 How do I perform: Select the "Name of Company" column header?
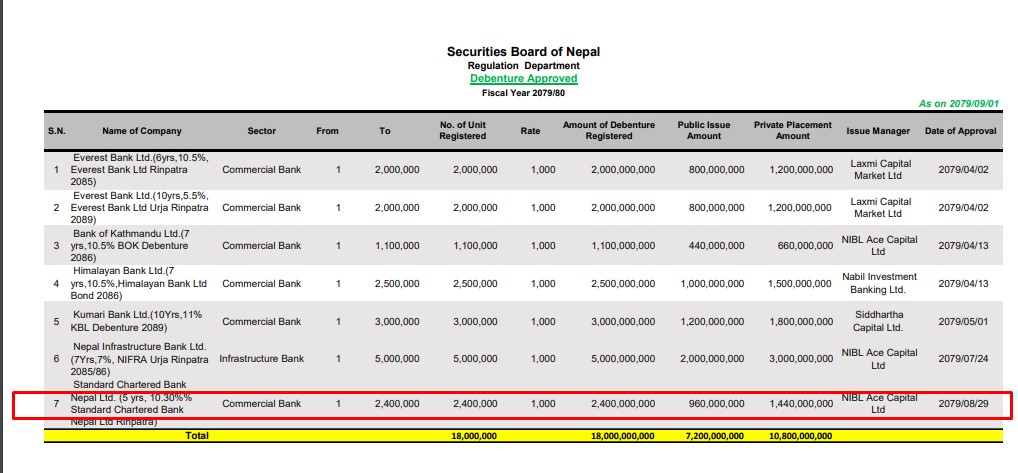tap(141, 131)
